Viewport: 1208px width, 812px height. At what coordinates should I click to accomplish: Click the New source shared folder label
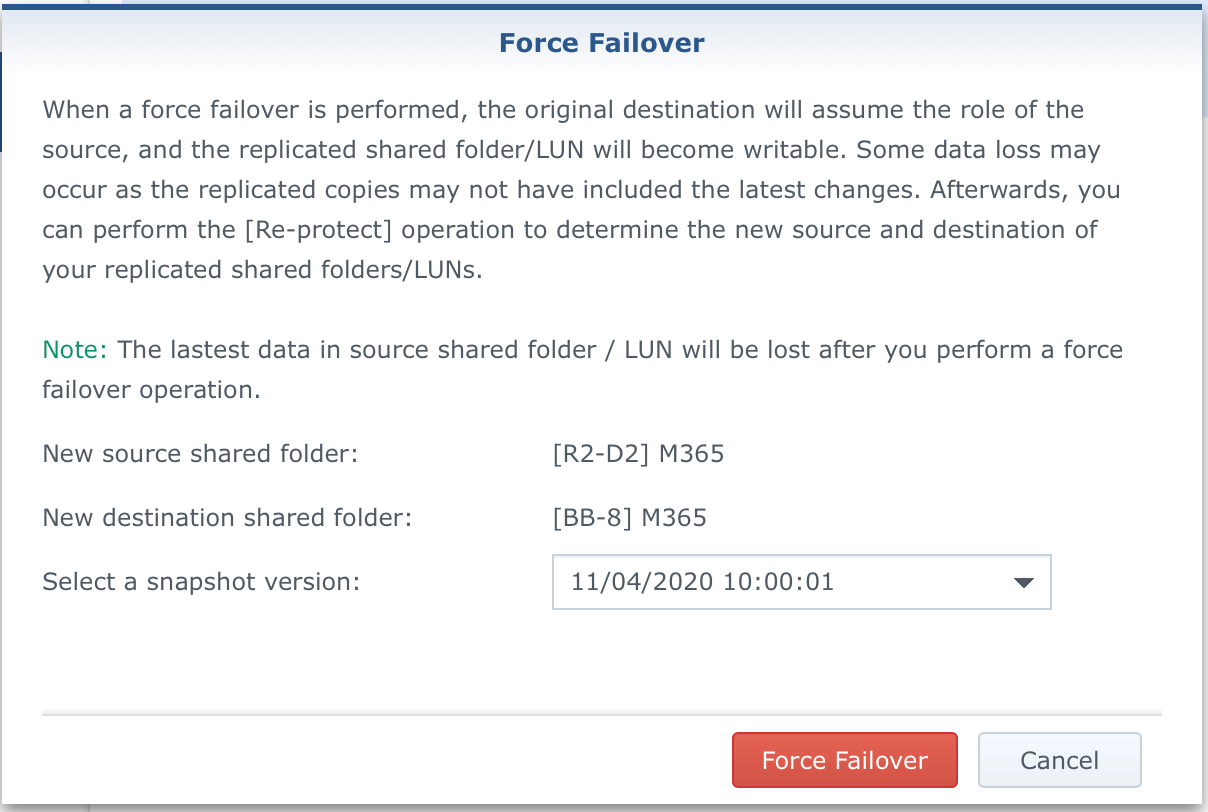pyautogui.click(x=200, y=454)
